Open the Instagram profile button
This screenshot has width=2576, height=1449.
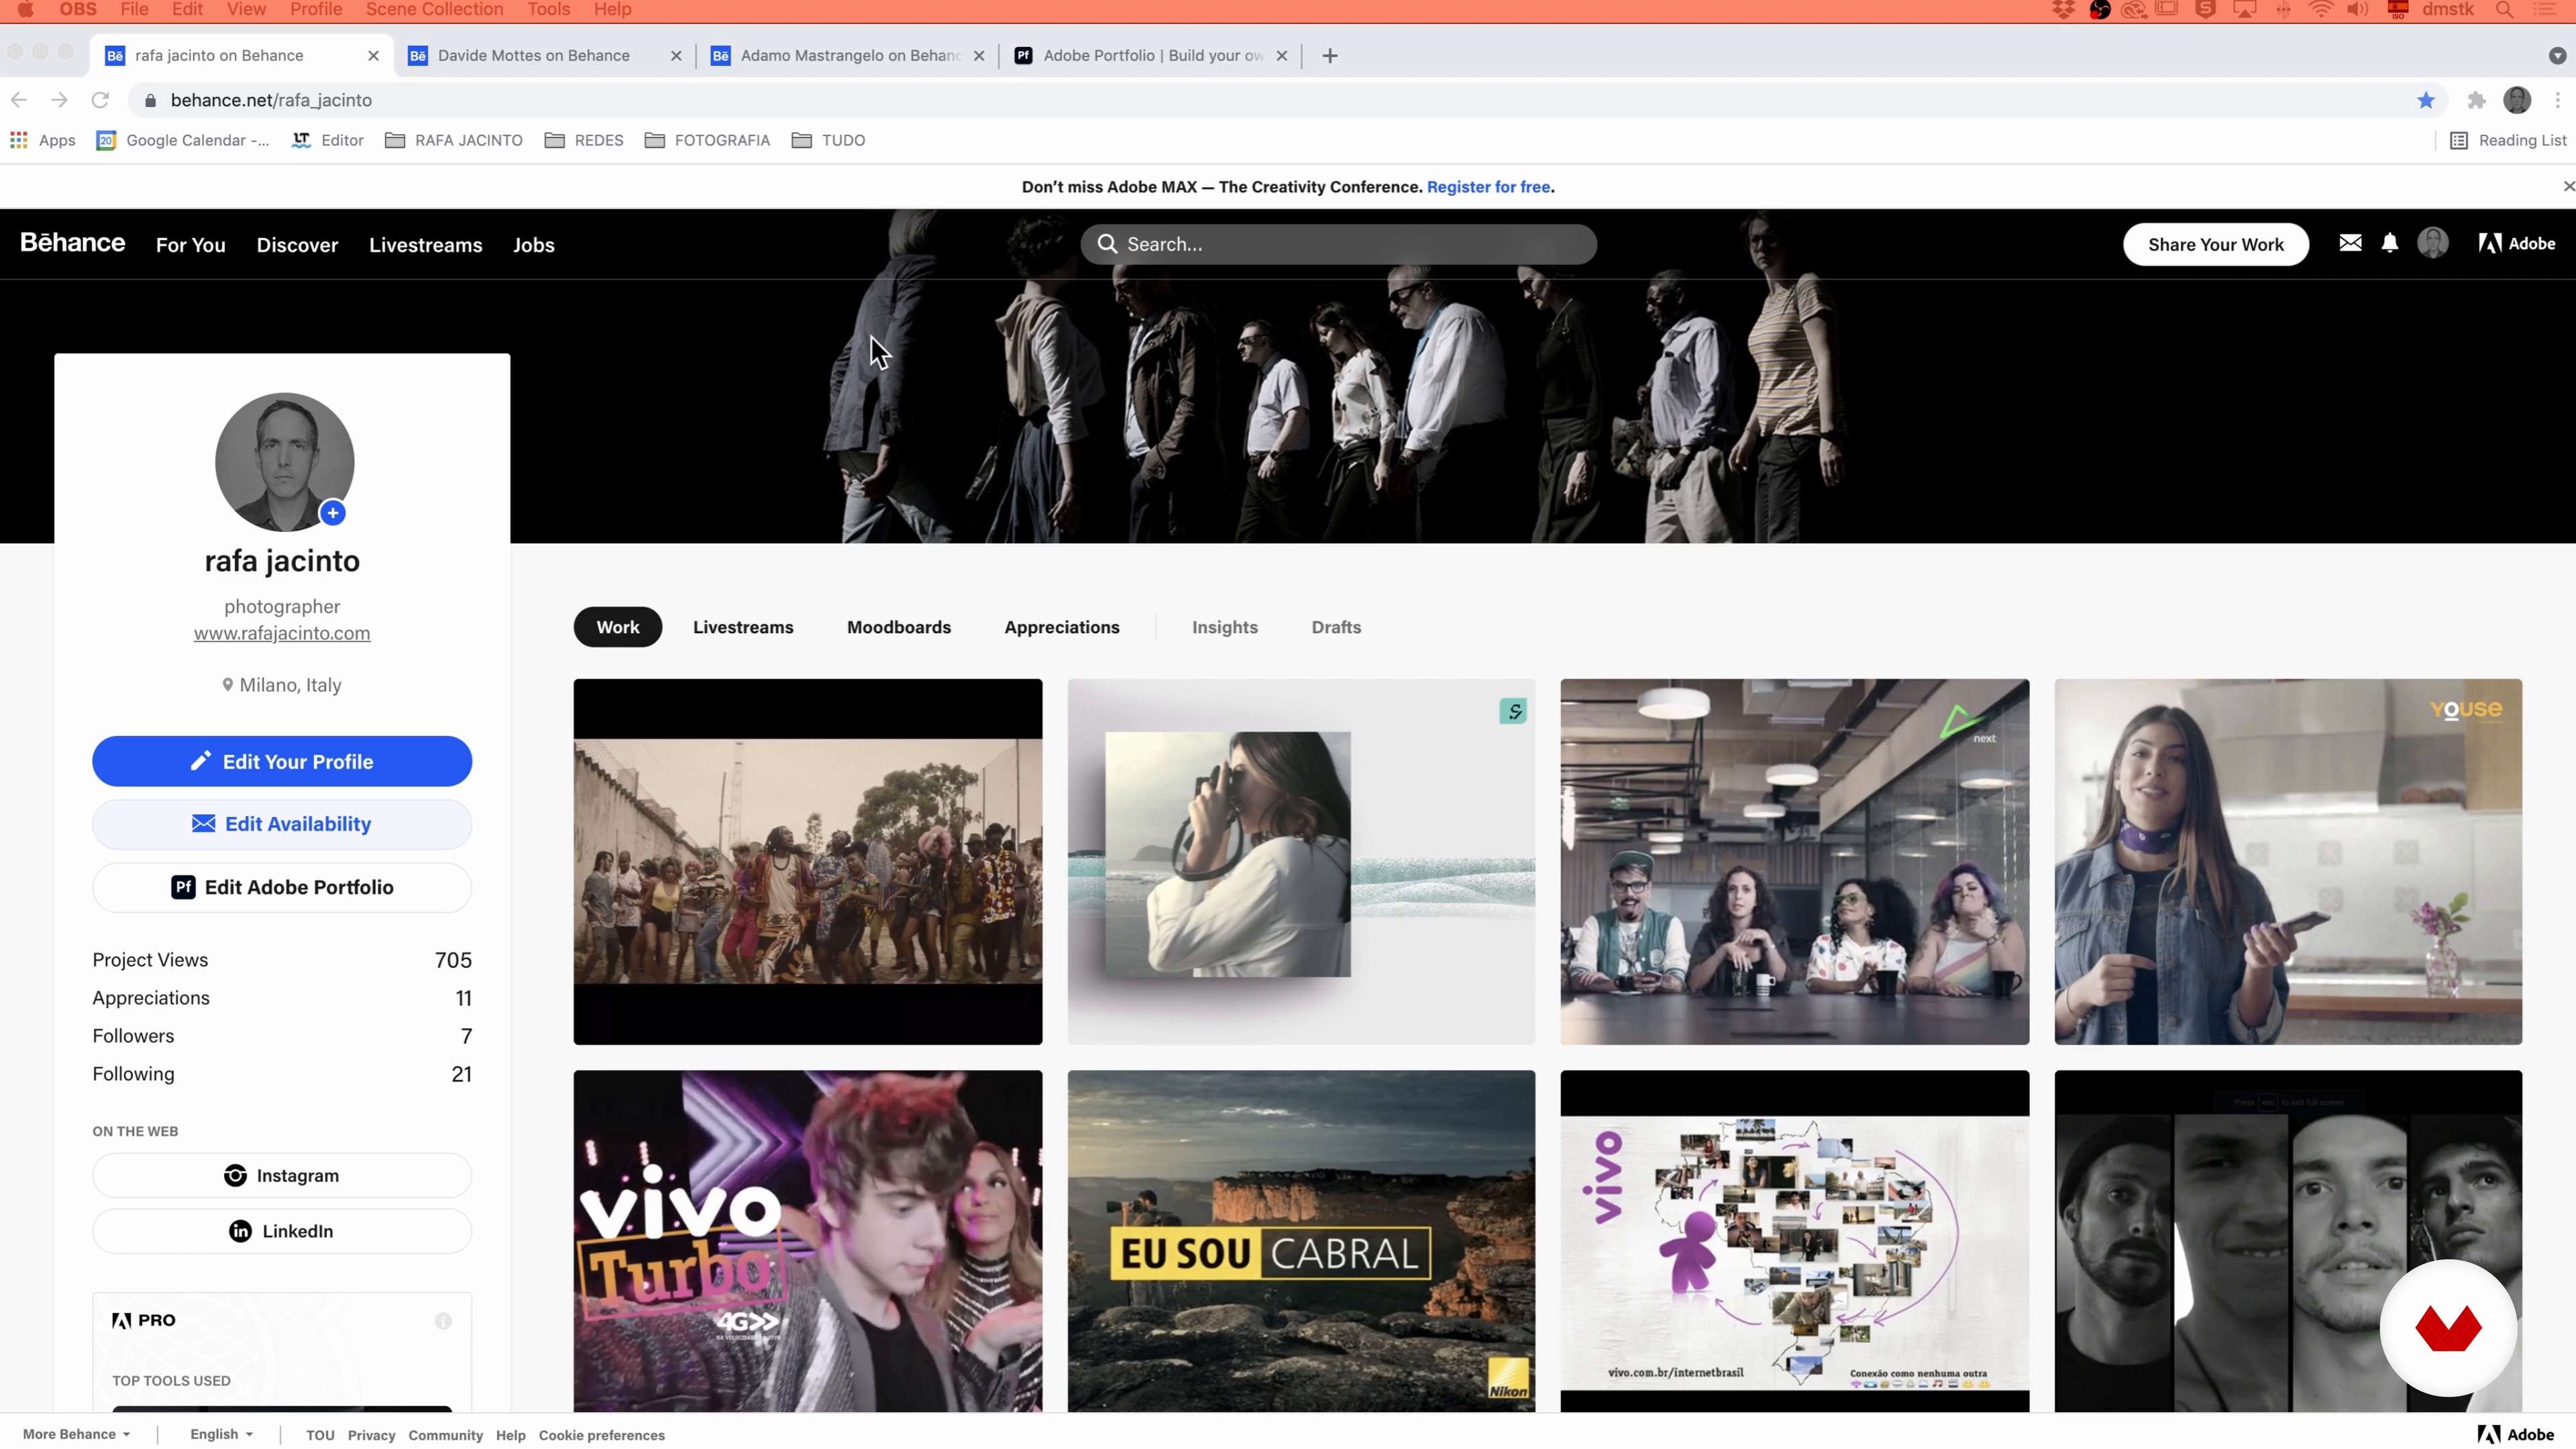(x=282, y=1176)
